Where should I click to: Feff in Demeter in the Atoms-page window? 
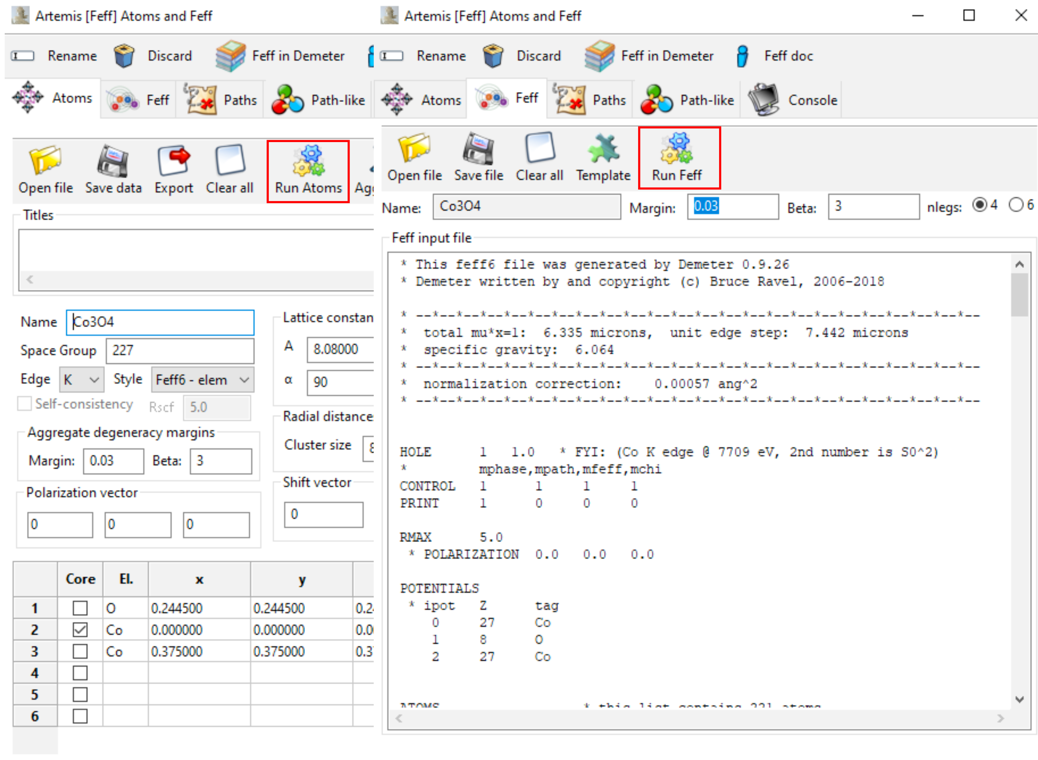(x=280, y=56)
